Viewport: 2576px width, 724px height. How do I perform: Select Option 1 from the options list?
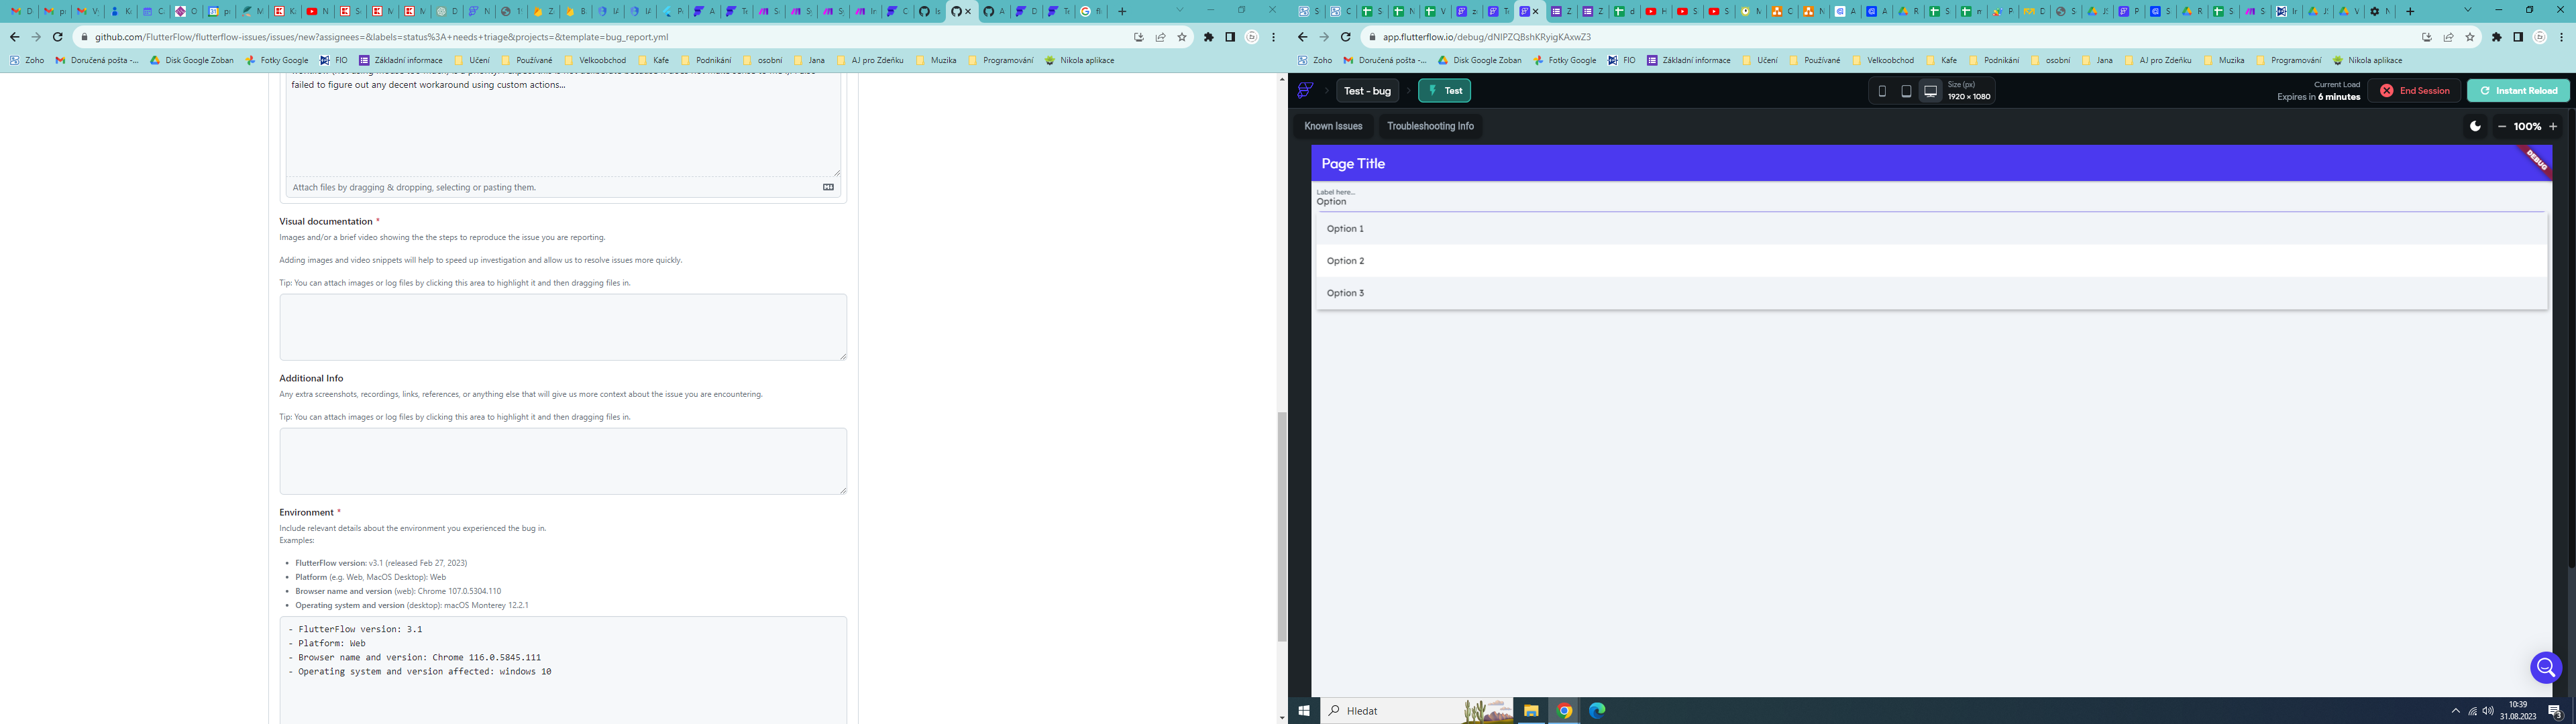tap(1346, 228)
